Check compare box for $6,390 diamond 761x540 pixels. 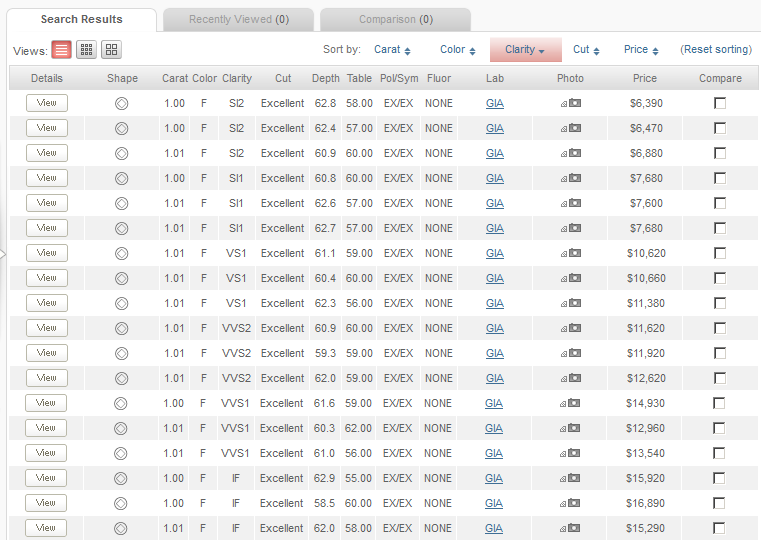click(720, 103)
